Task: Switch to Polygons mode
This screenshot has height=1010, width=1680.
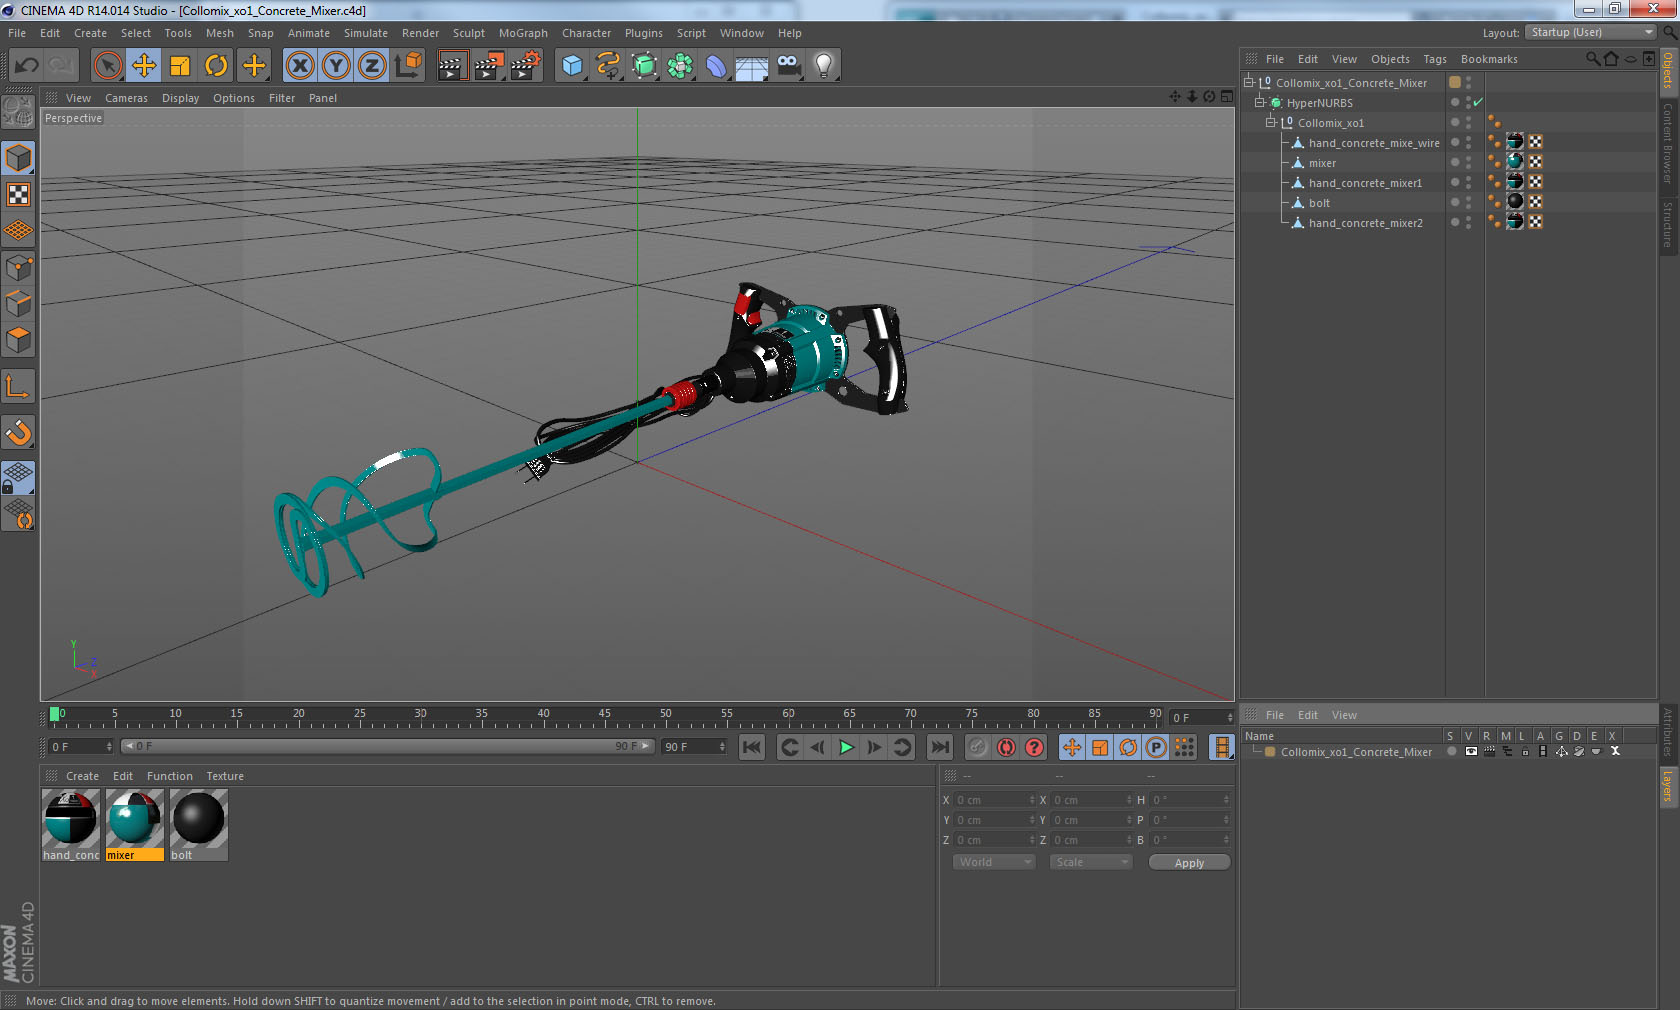Action: [x=19, y=340]
